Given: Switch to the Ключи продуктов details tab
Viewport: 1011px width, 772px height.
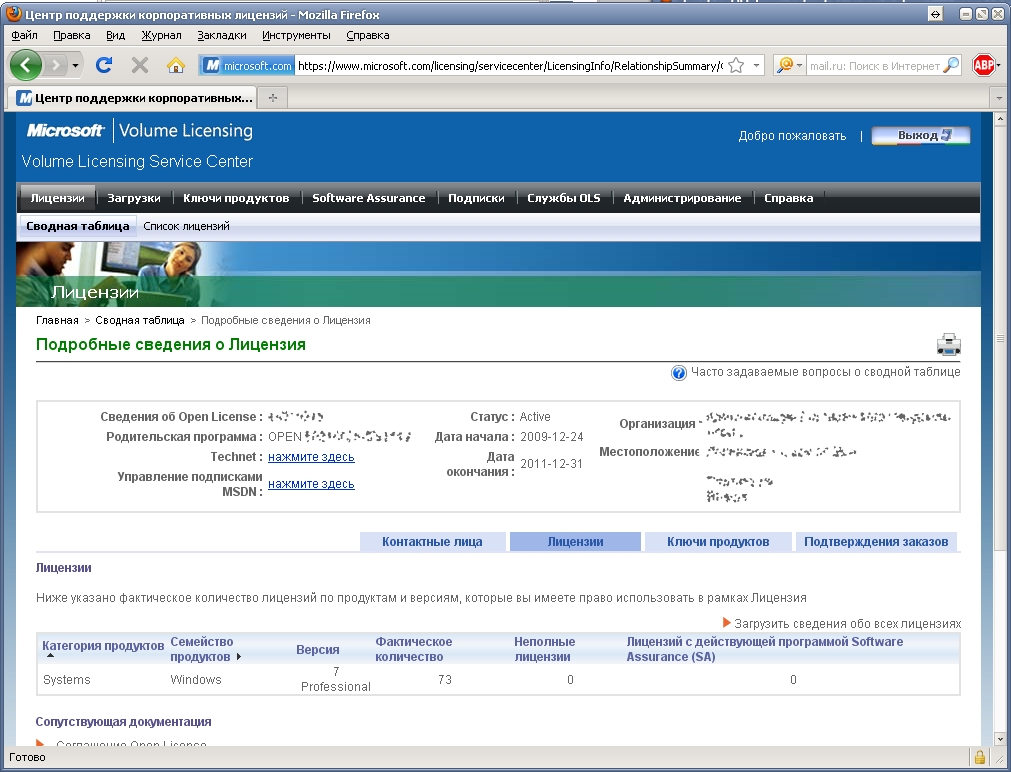Looking at the screenshot, I should (x=718, y=542).
